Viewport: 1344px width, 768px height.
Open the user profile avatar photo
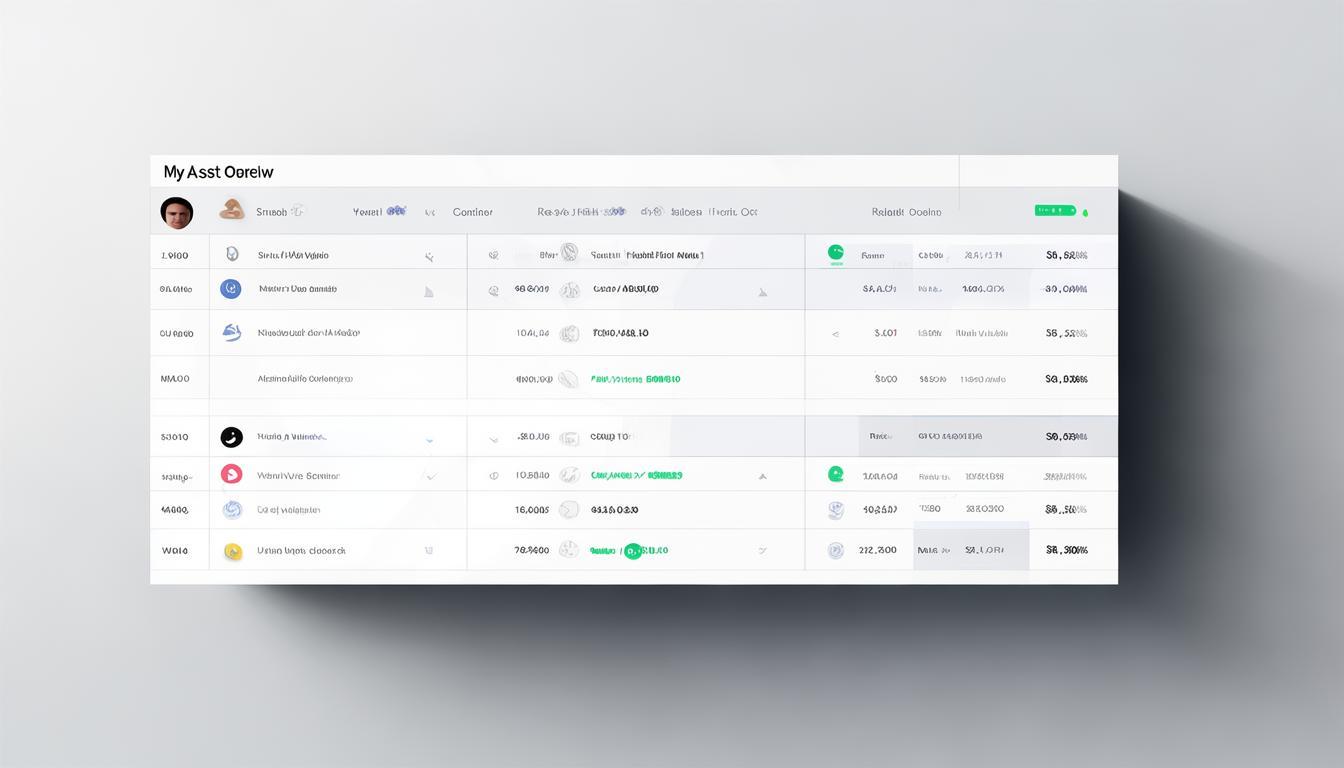click(177, 212)
